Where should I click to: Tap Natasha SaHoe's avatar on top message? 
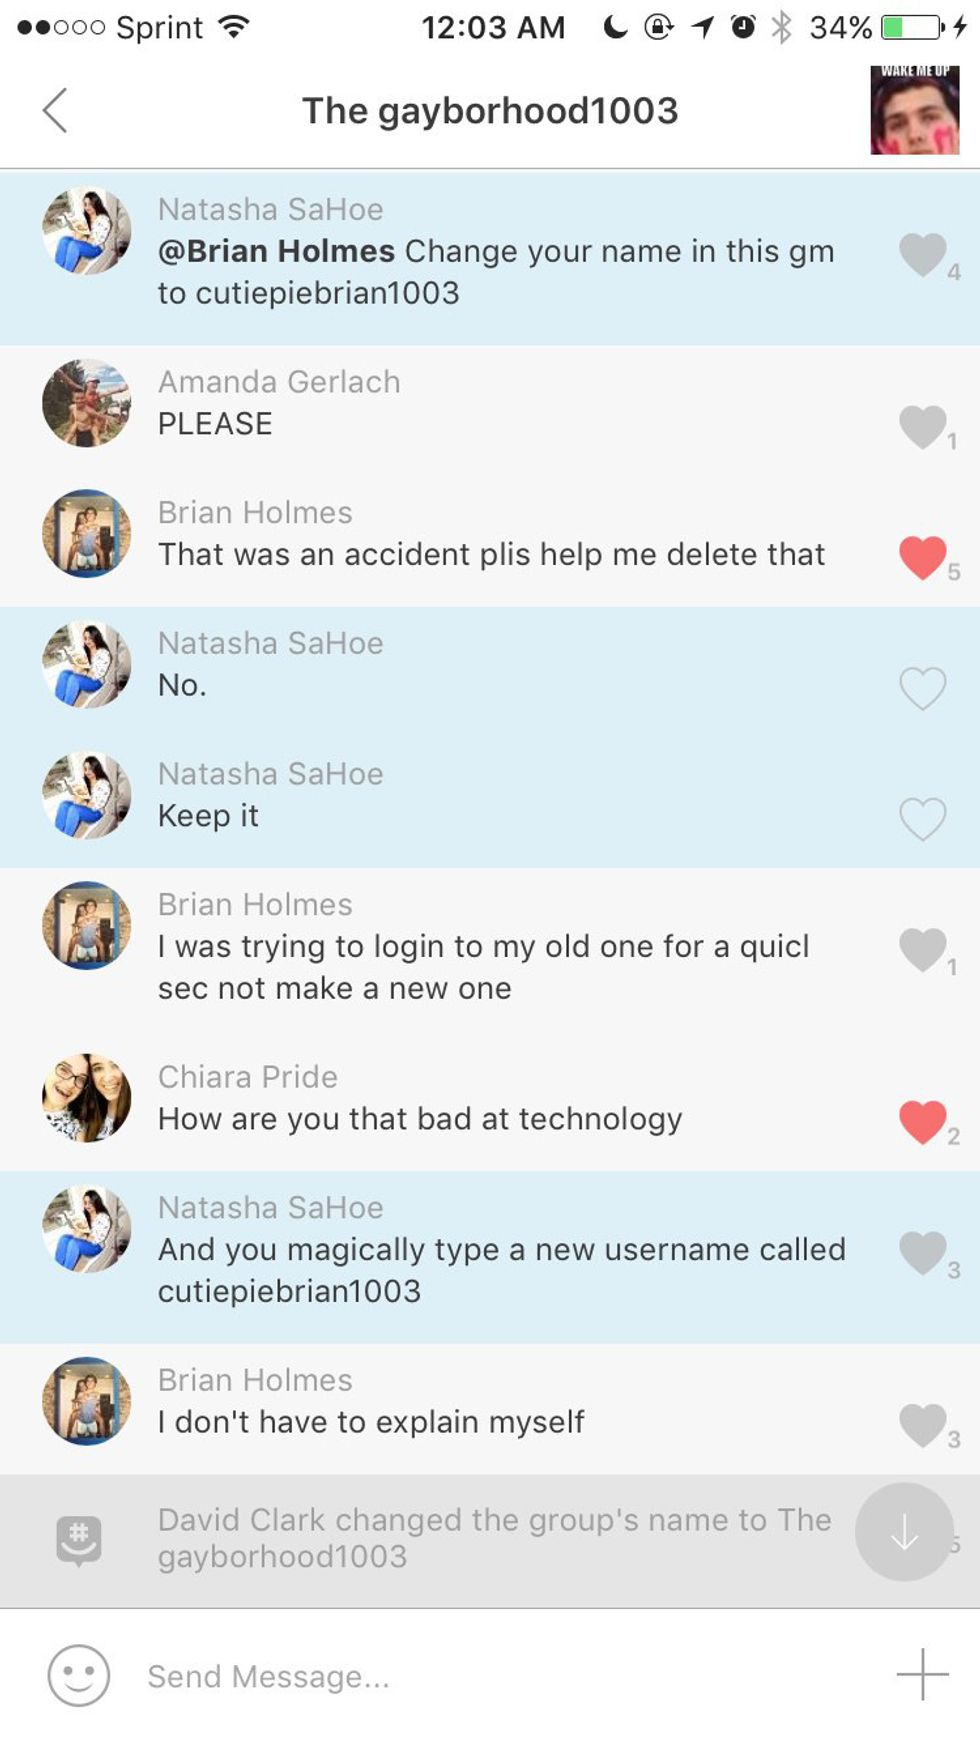87,230
